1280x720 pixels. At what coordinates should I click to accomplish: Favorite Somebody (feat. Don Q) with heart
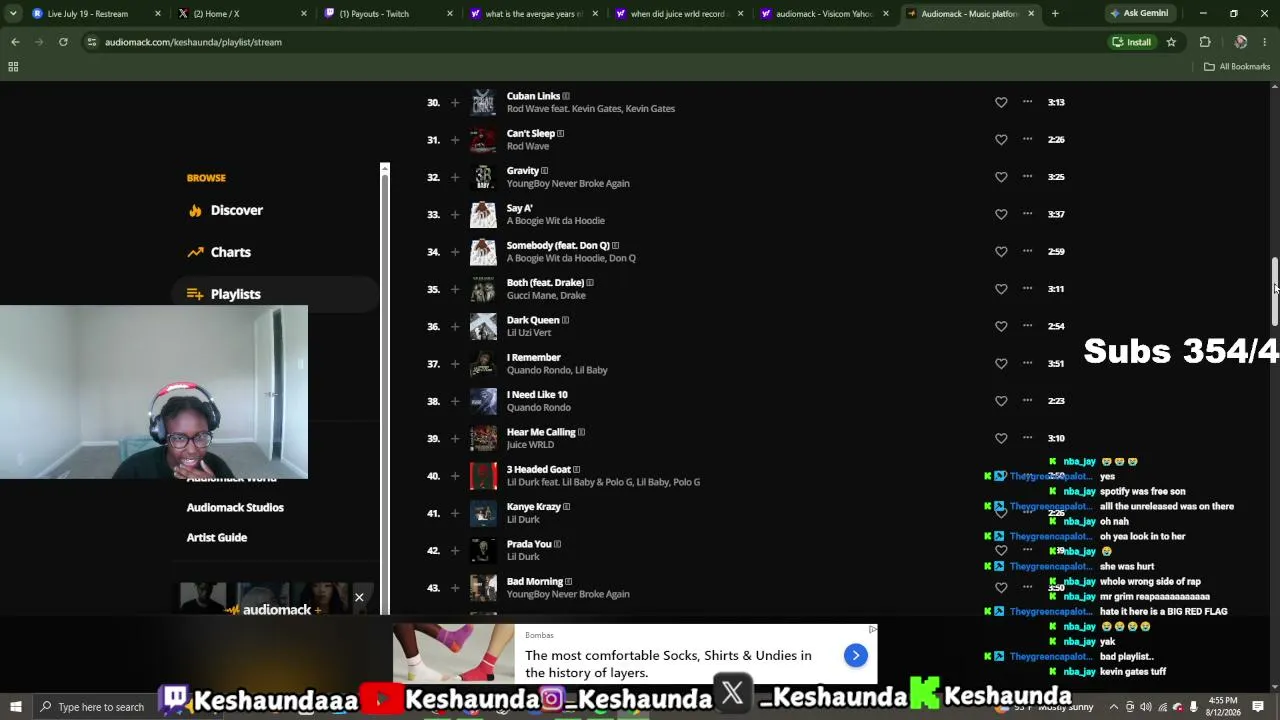click(1001, 252)
